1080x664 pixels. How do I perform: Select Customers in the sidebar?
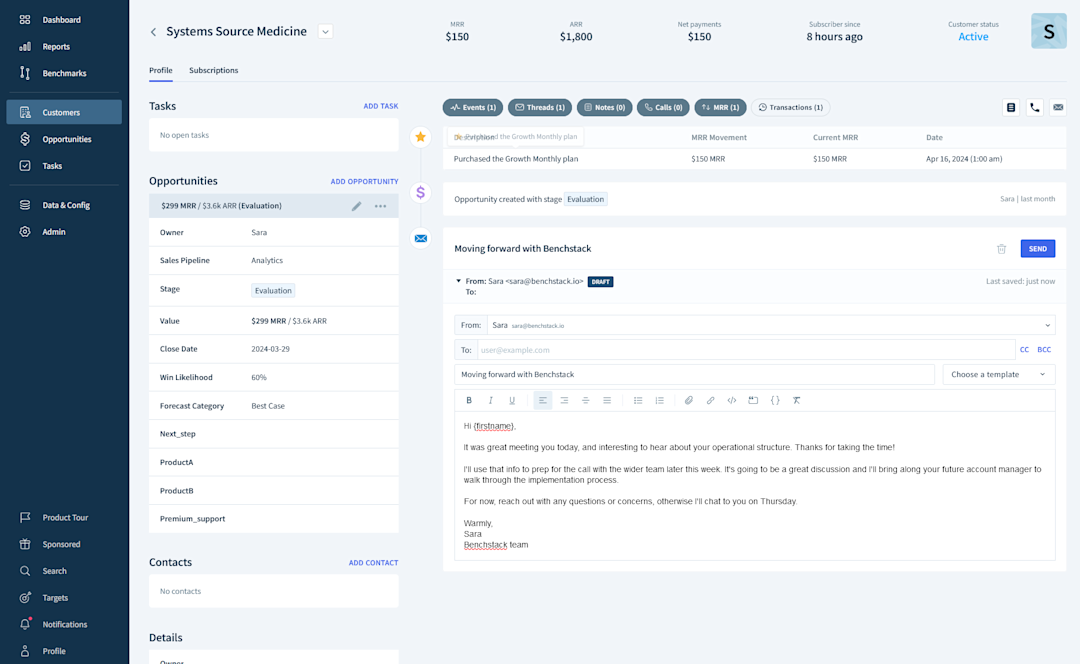[64, 112]
